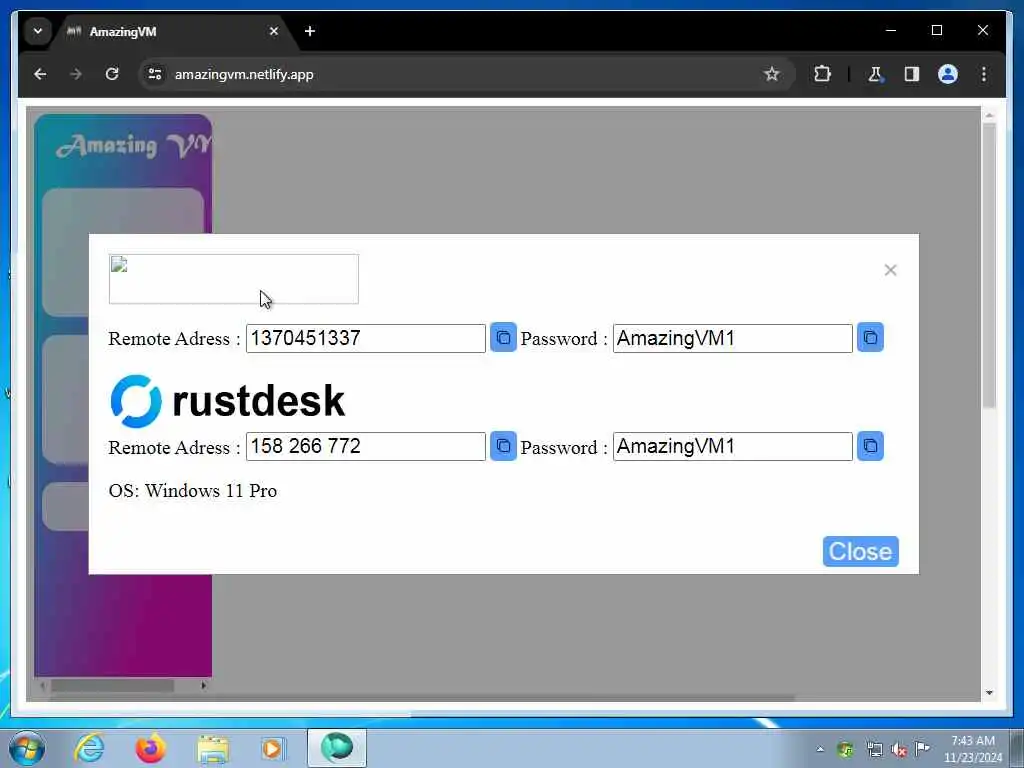Show hidden system tray icons
The width and height of the screenshot is (1024, 768).
(x=820, y=749)
